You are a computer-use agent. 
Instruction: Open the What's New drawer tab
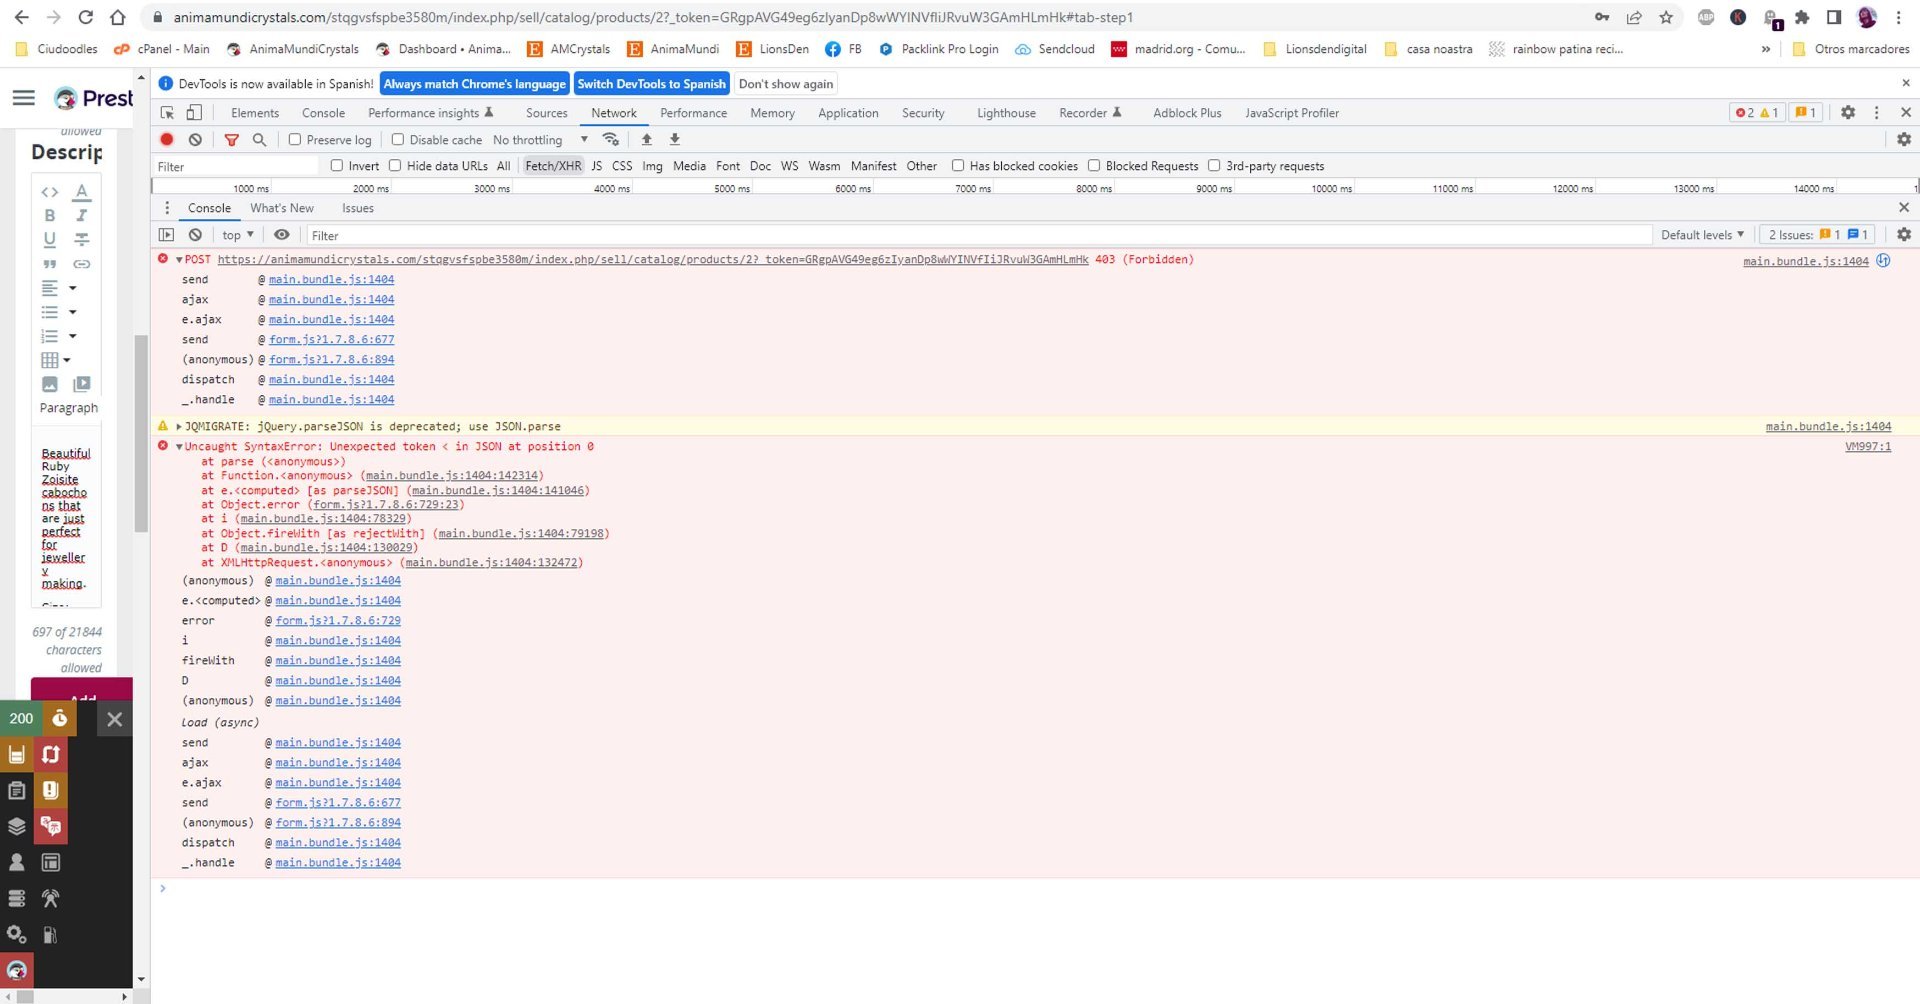pyautogui.click(x=282, y=208)
